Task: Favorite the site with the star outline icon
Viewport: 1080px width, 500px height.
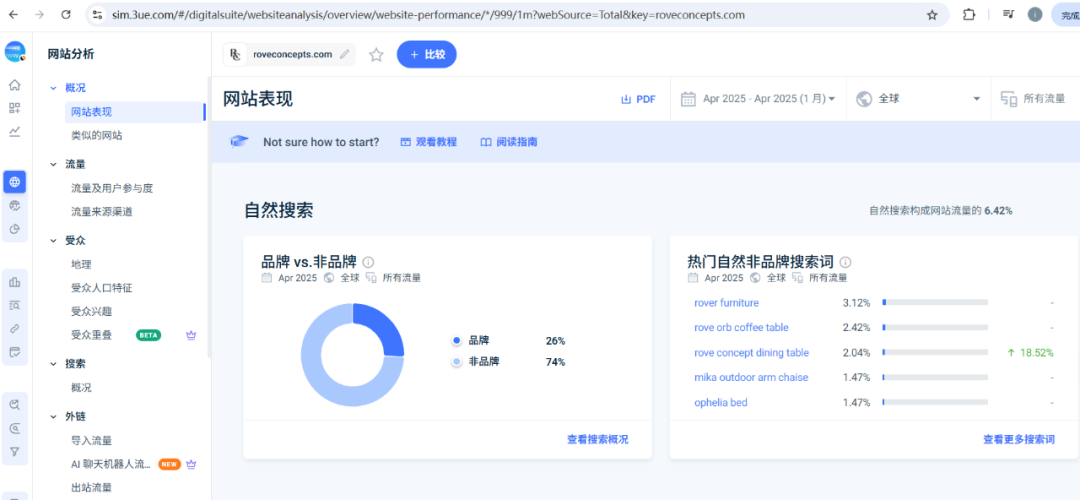Action: tap(376, 55)
